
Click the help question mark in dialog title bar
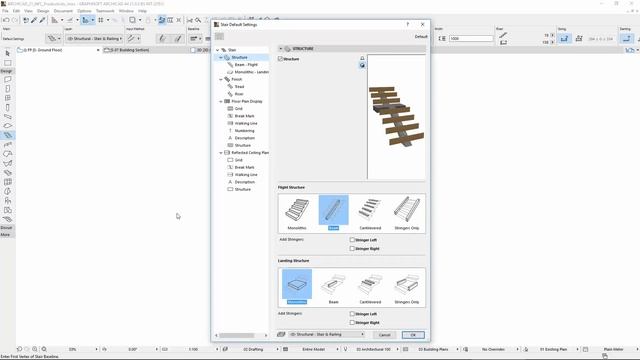tap(407, 24)
